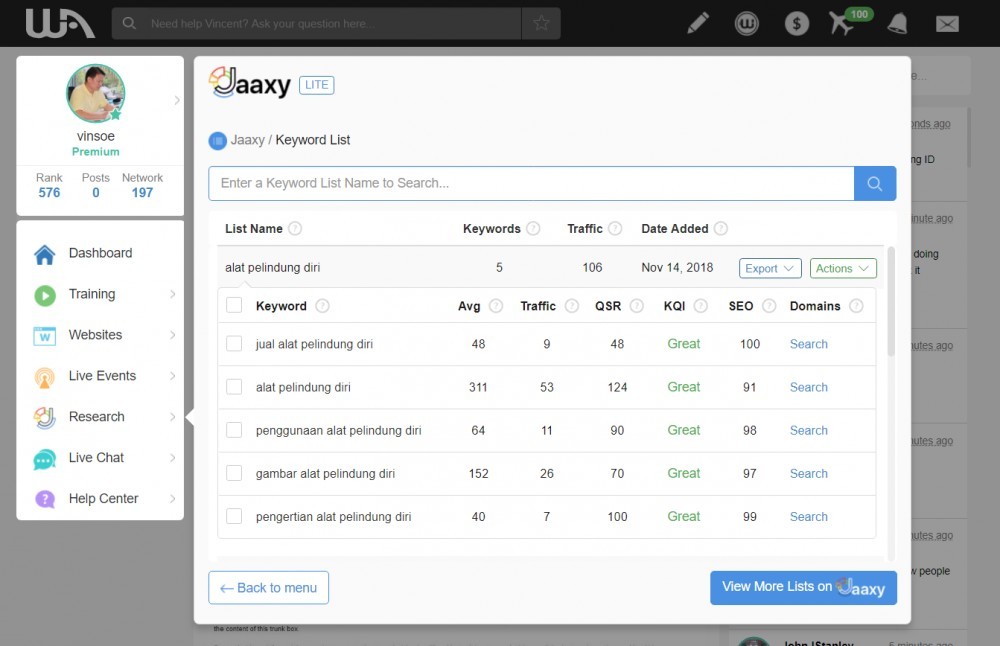
Task: Expand the Help Center submenu chevron
Action: [172, 499]
